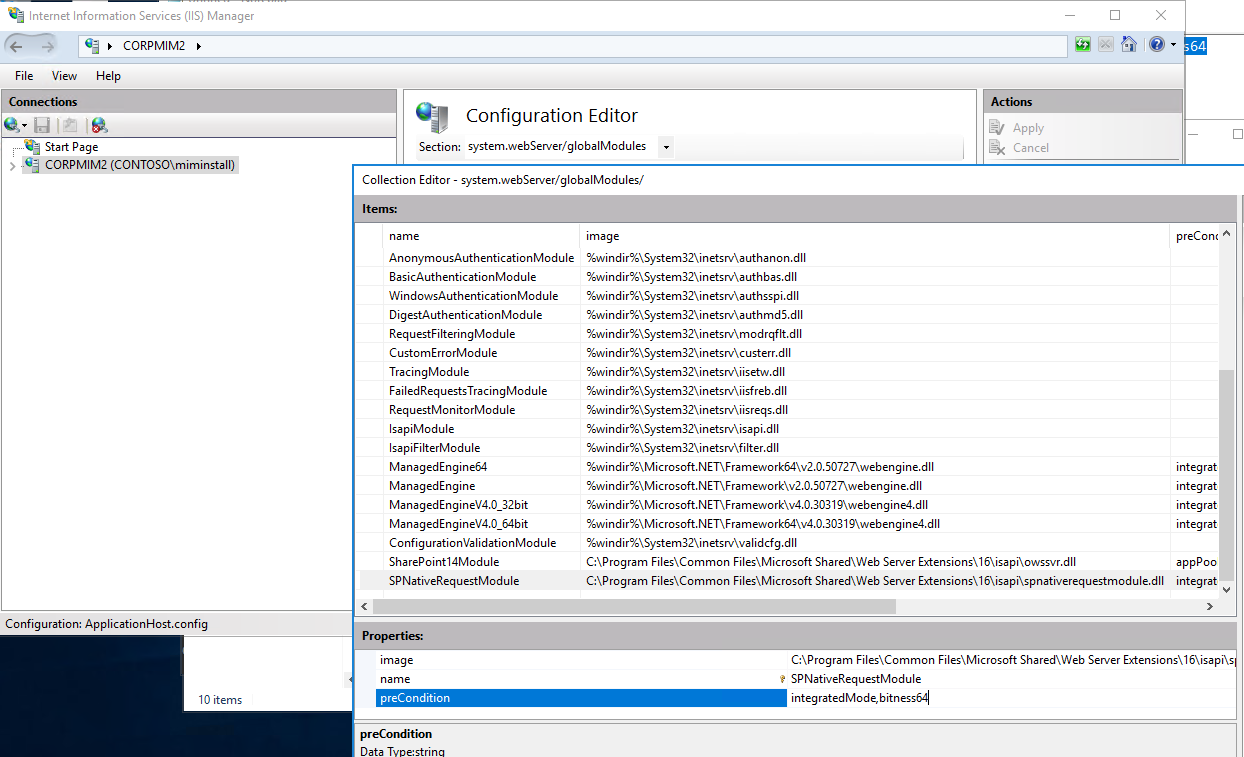Click the Cancel icon in Actions pane

(996, 147)
